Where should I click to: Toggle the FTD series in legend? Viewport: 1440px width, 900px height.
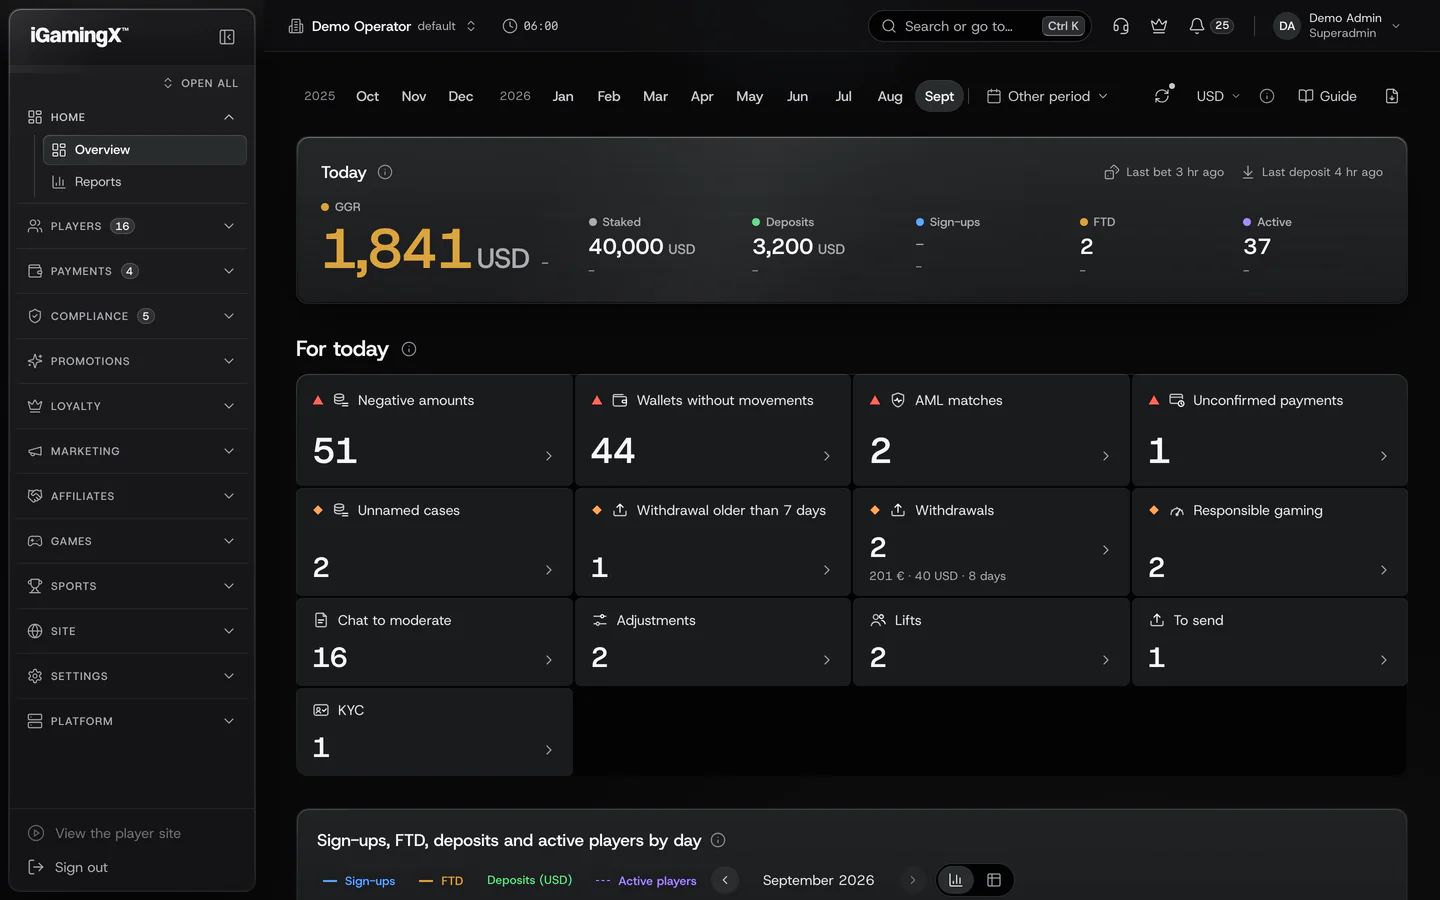pos(441,881)
